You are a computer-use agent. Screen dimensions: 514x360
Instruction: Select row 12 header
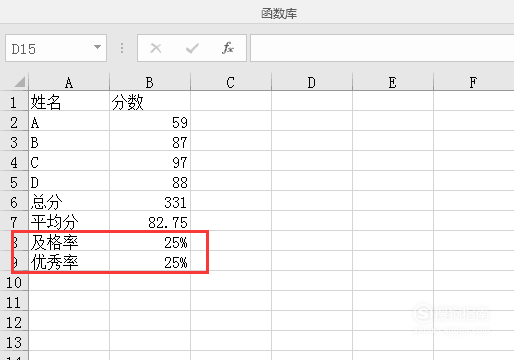pos(14,321)
